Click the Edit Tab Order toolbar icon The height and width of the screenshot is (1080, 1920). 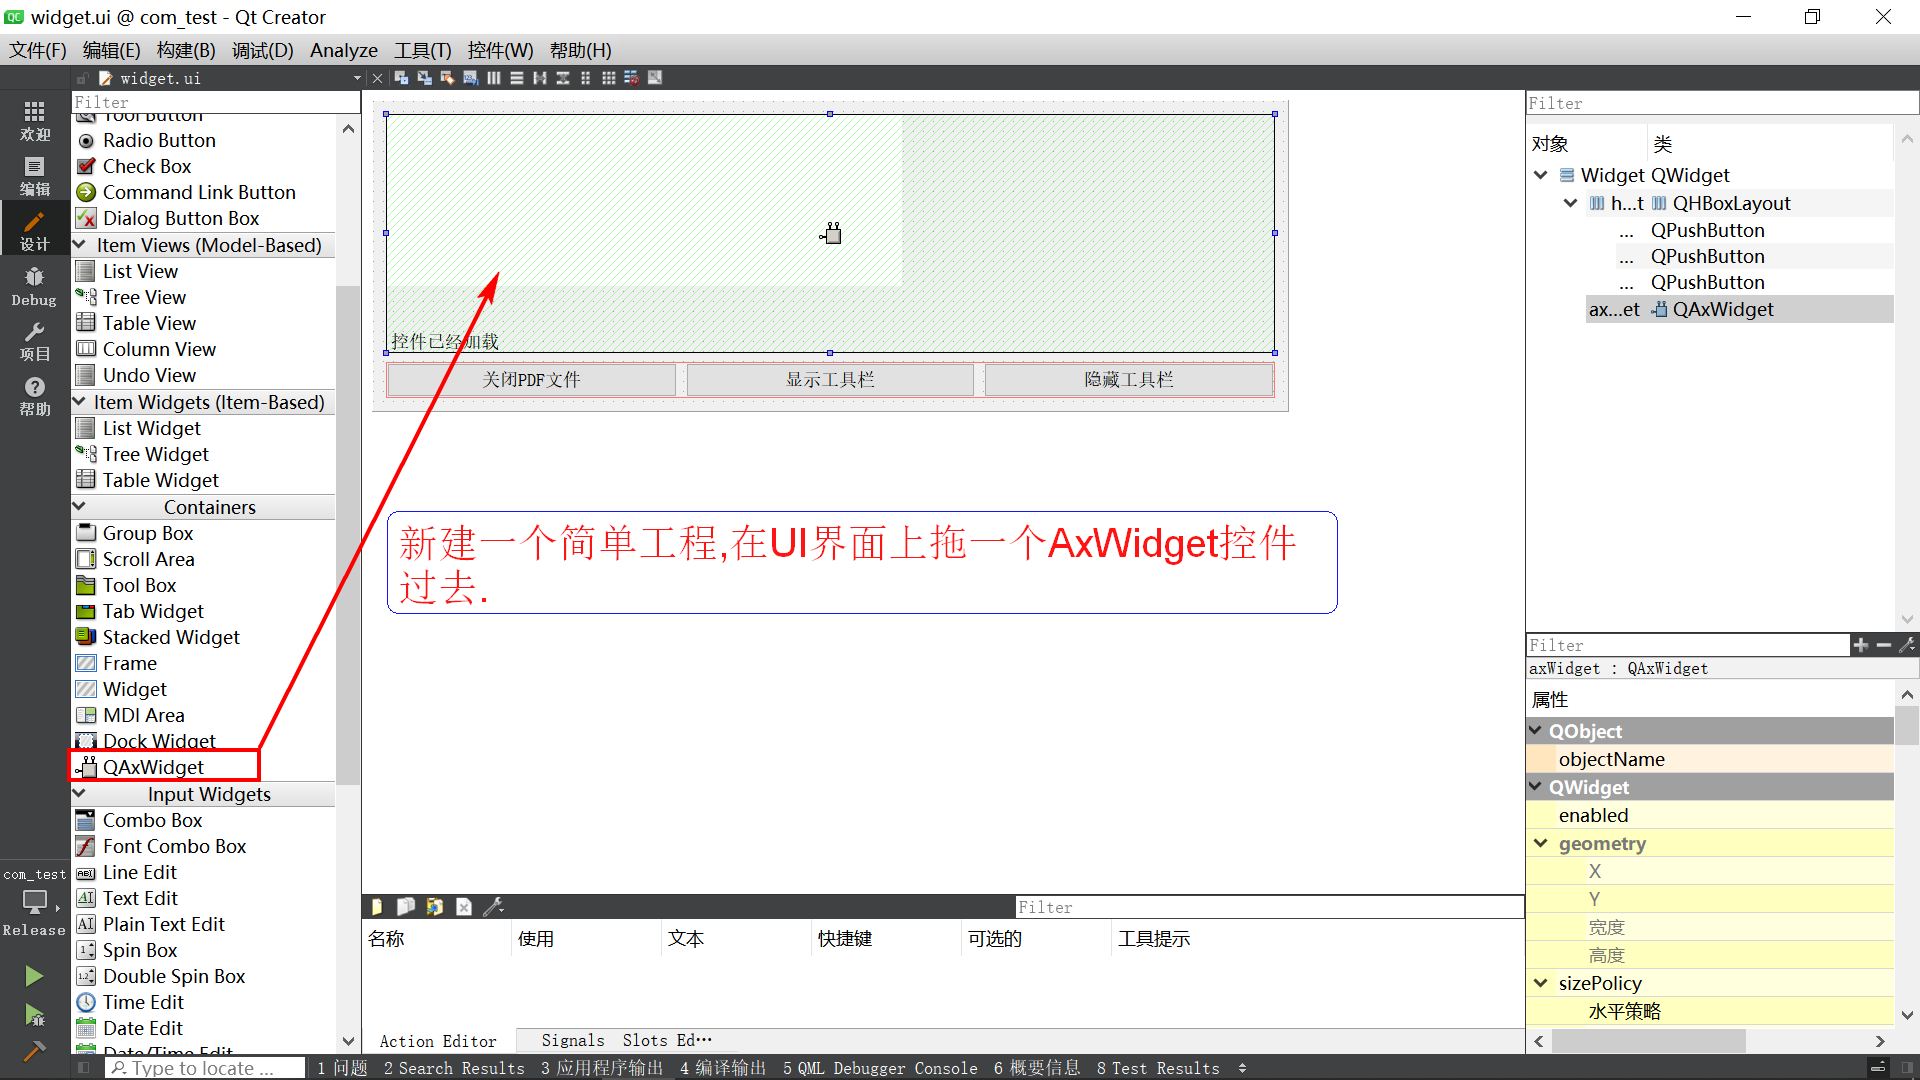pos(470,78)
